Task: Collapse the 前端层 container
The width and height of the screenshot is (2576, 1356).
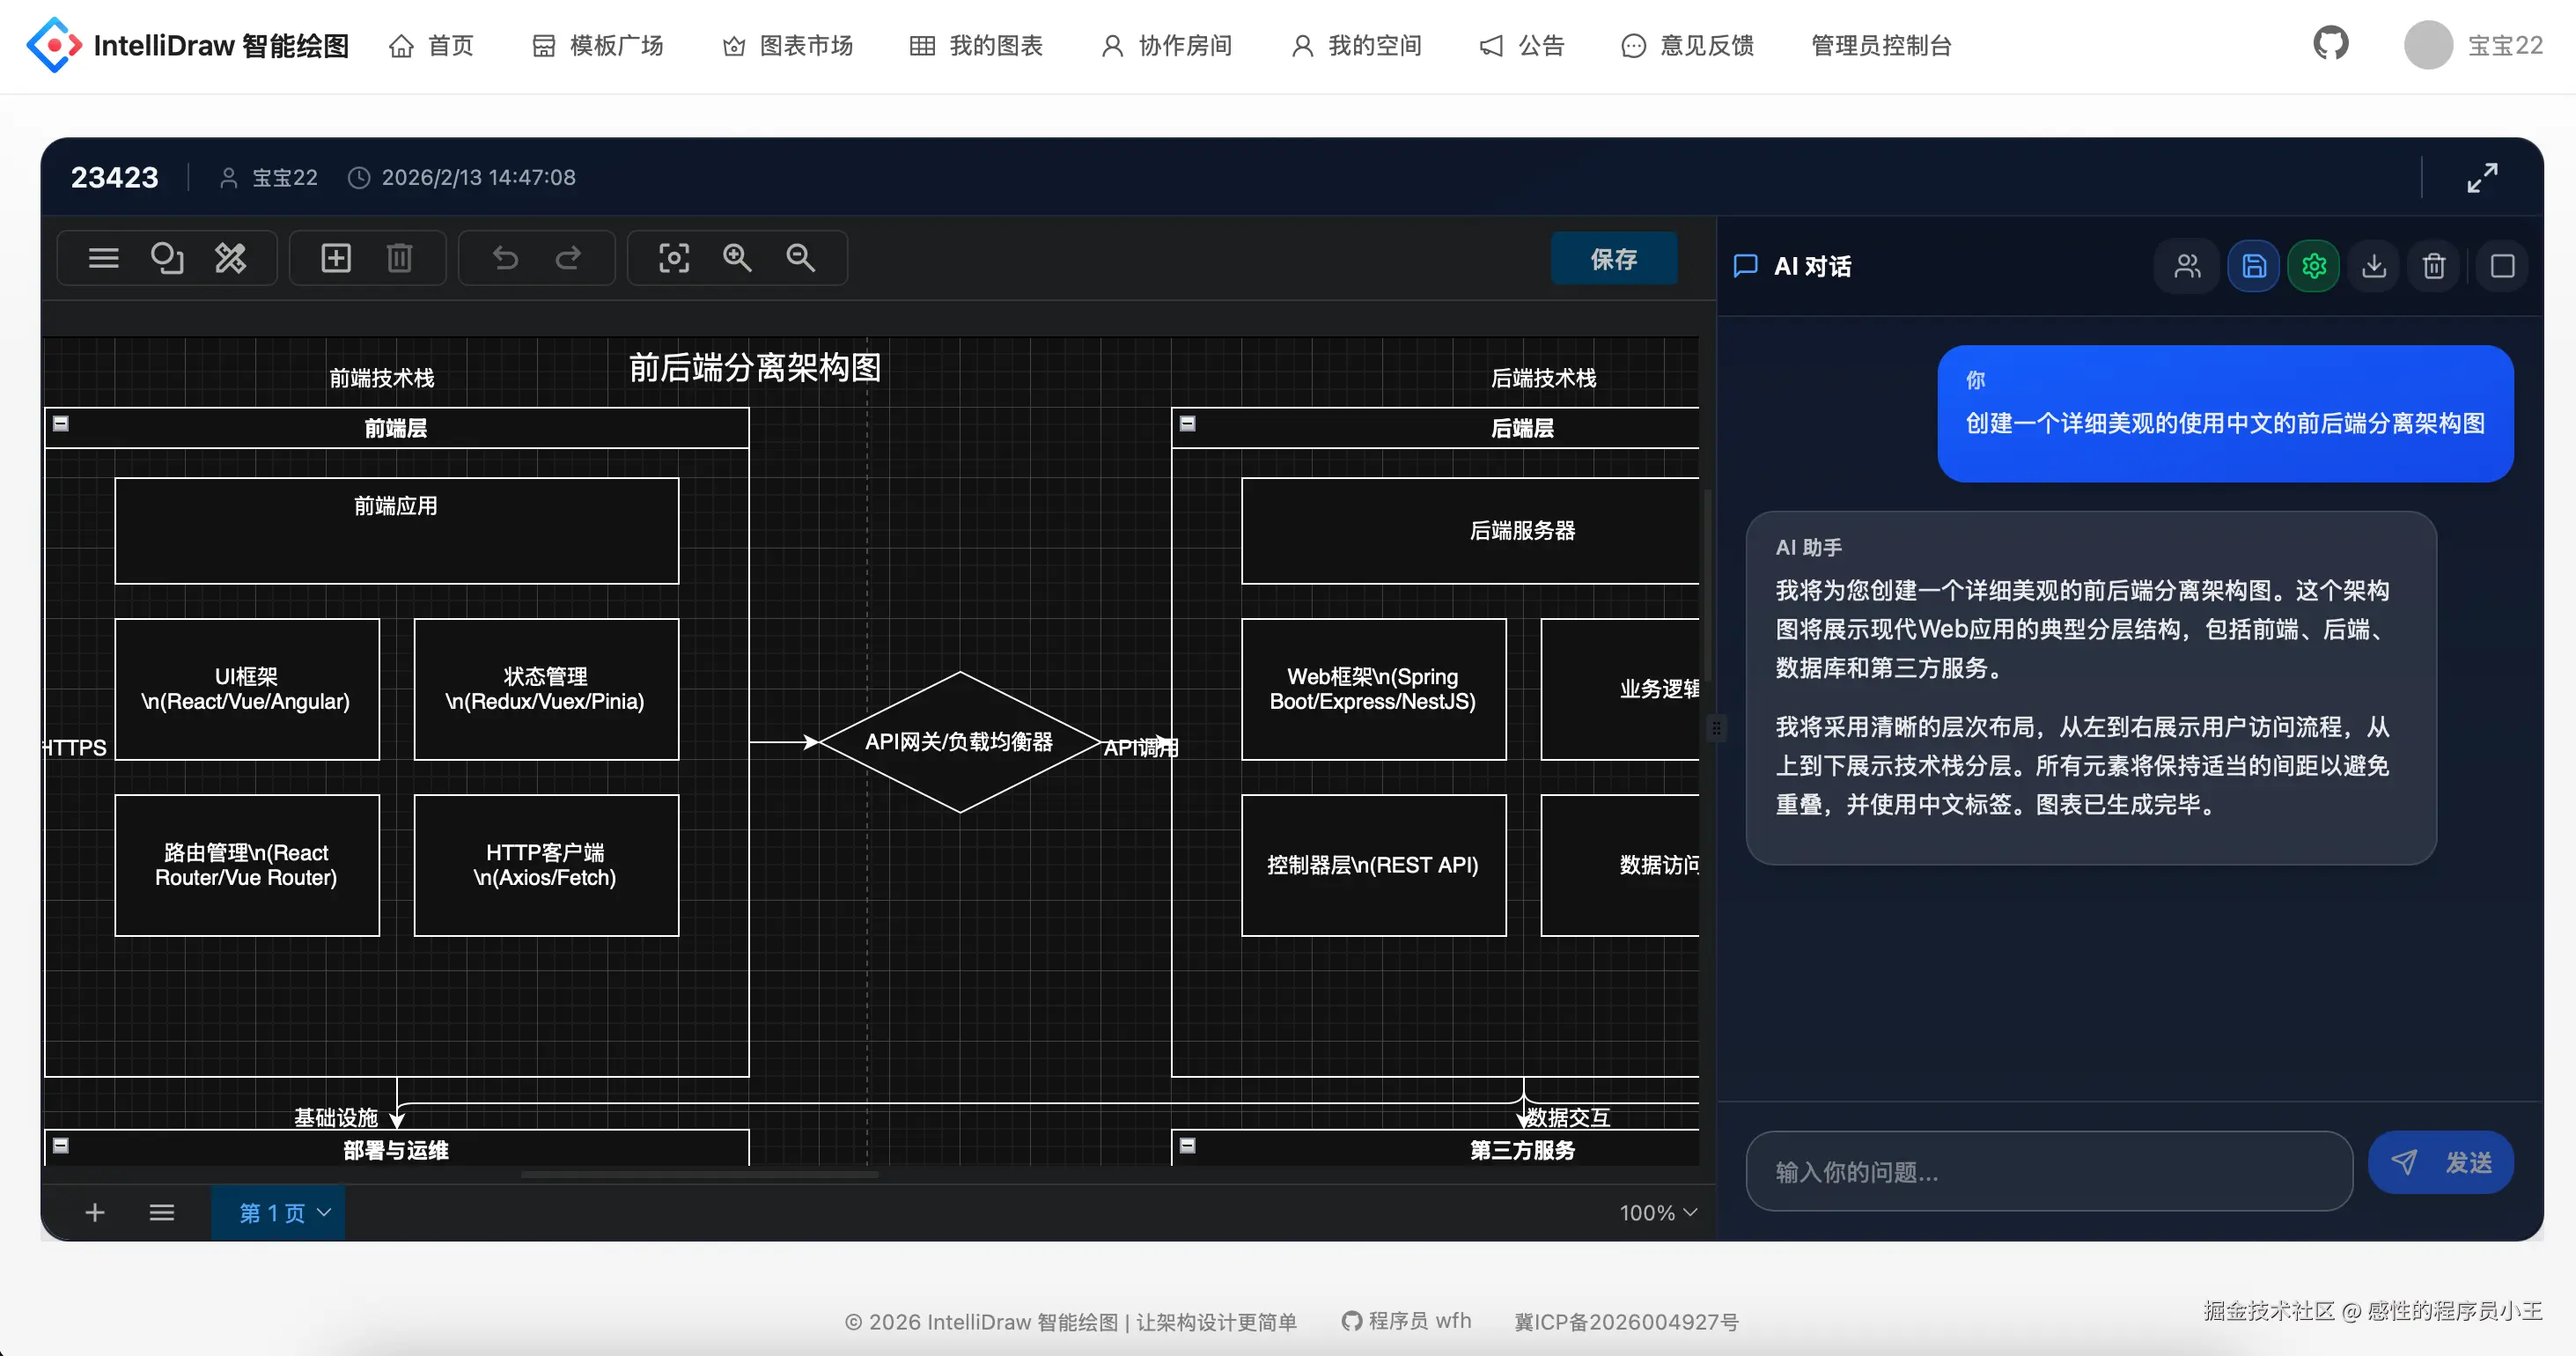Action: click(x=61, y=424)
